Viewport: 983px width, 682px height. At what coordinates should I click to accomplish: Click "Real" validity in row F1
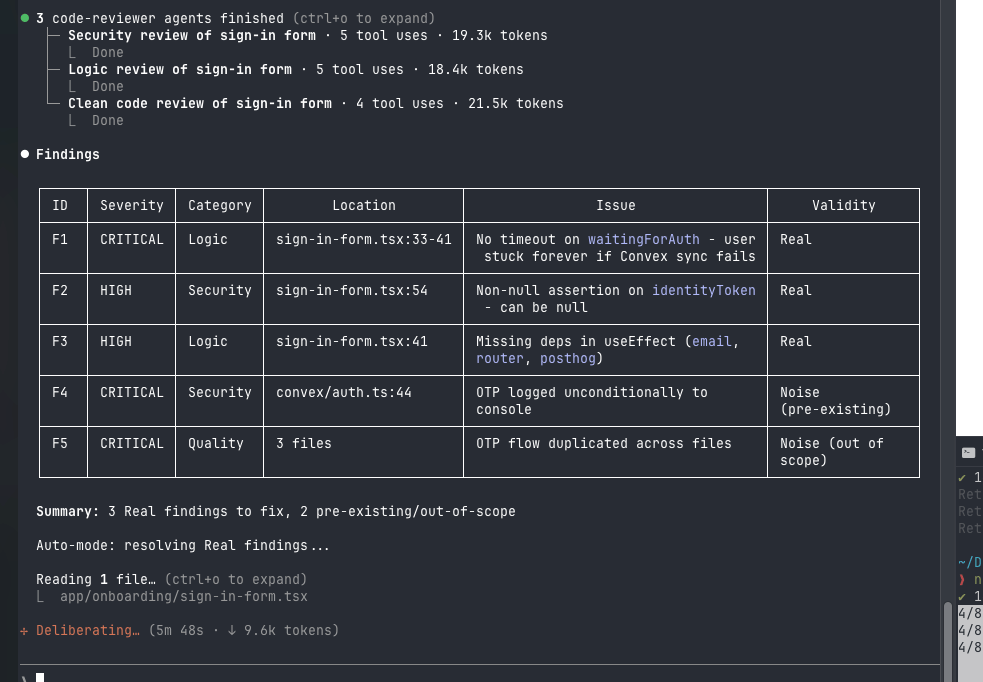pos(796,239)
